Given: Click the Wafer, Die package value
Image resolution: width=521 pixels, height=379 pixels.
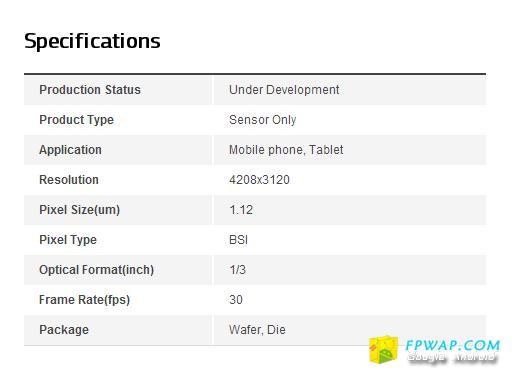Looking at the screenshot, I should click(x=257, y=330).
